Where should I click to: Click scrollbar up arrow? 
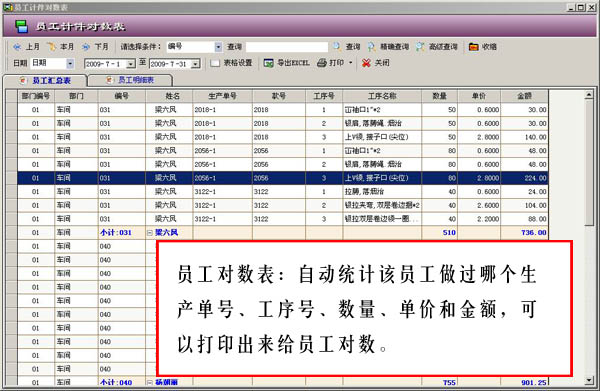pos(589,94)
